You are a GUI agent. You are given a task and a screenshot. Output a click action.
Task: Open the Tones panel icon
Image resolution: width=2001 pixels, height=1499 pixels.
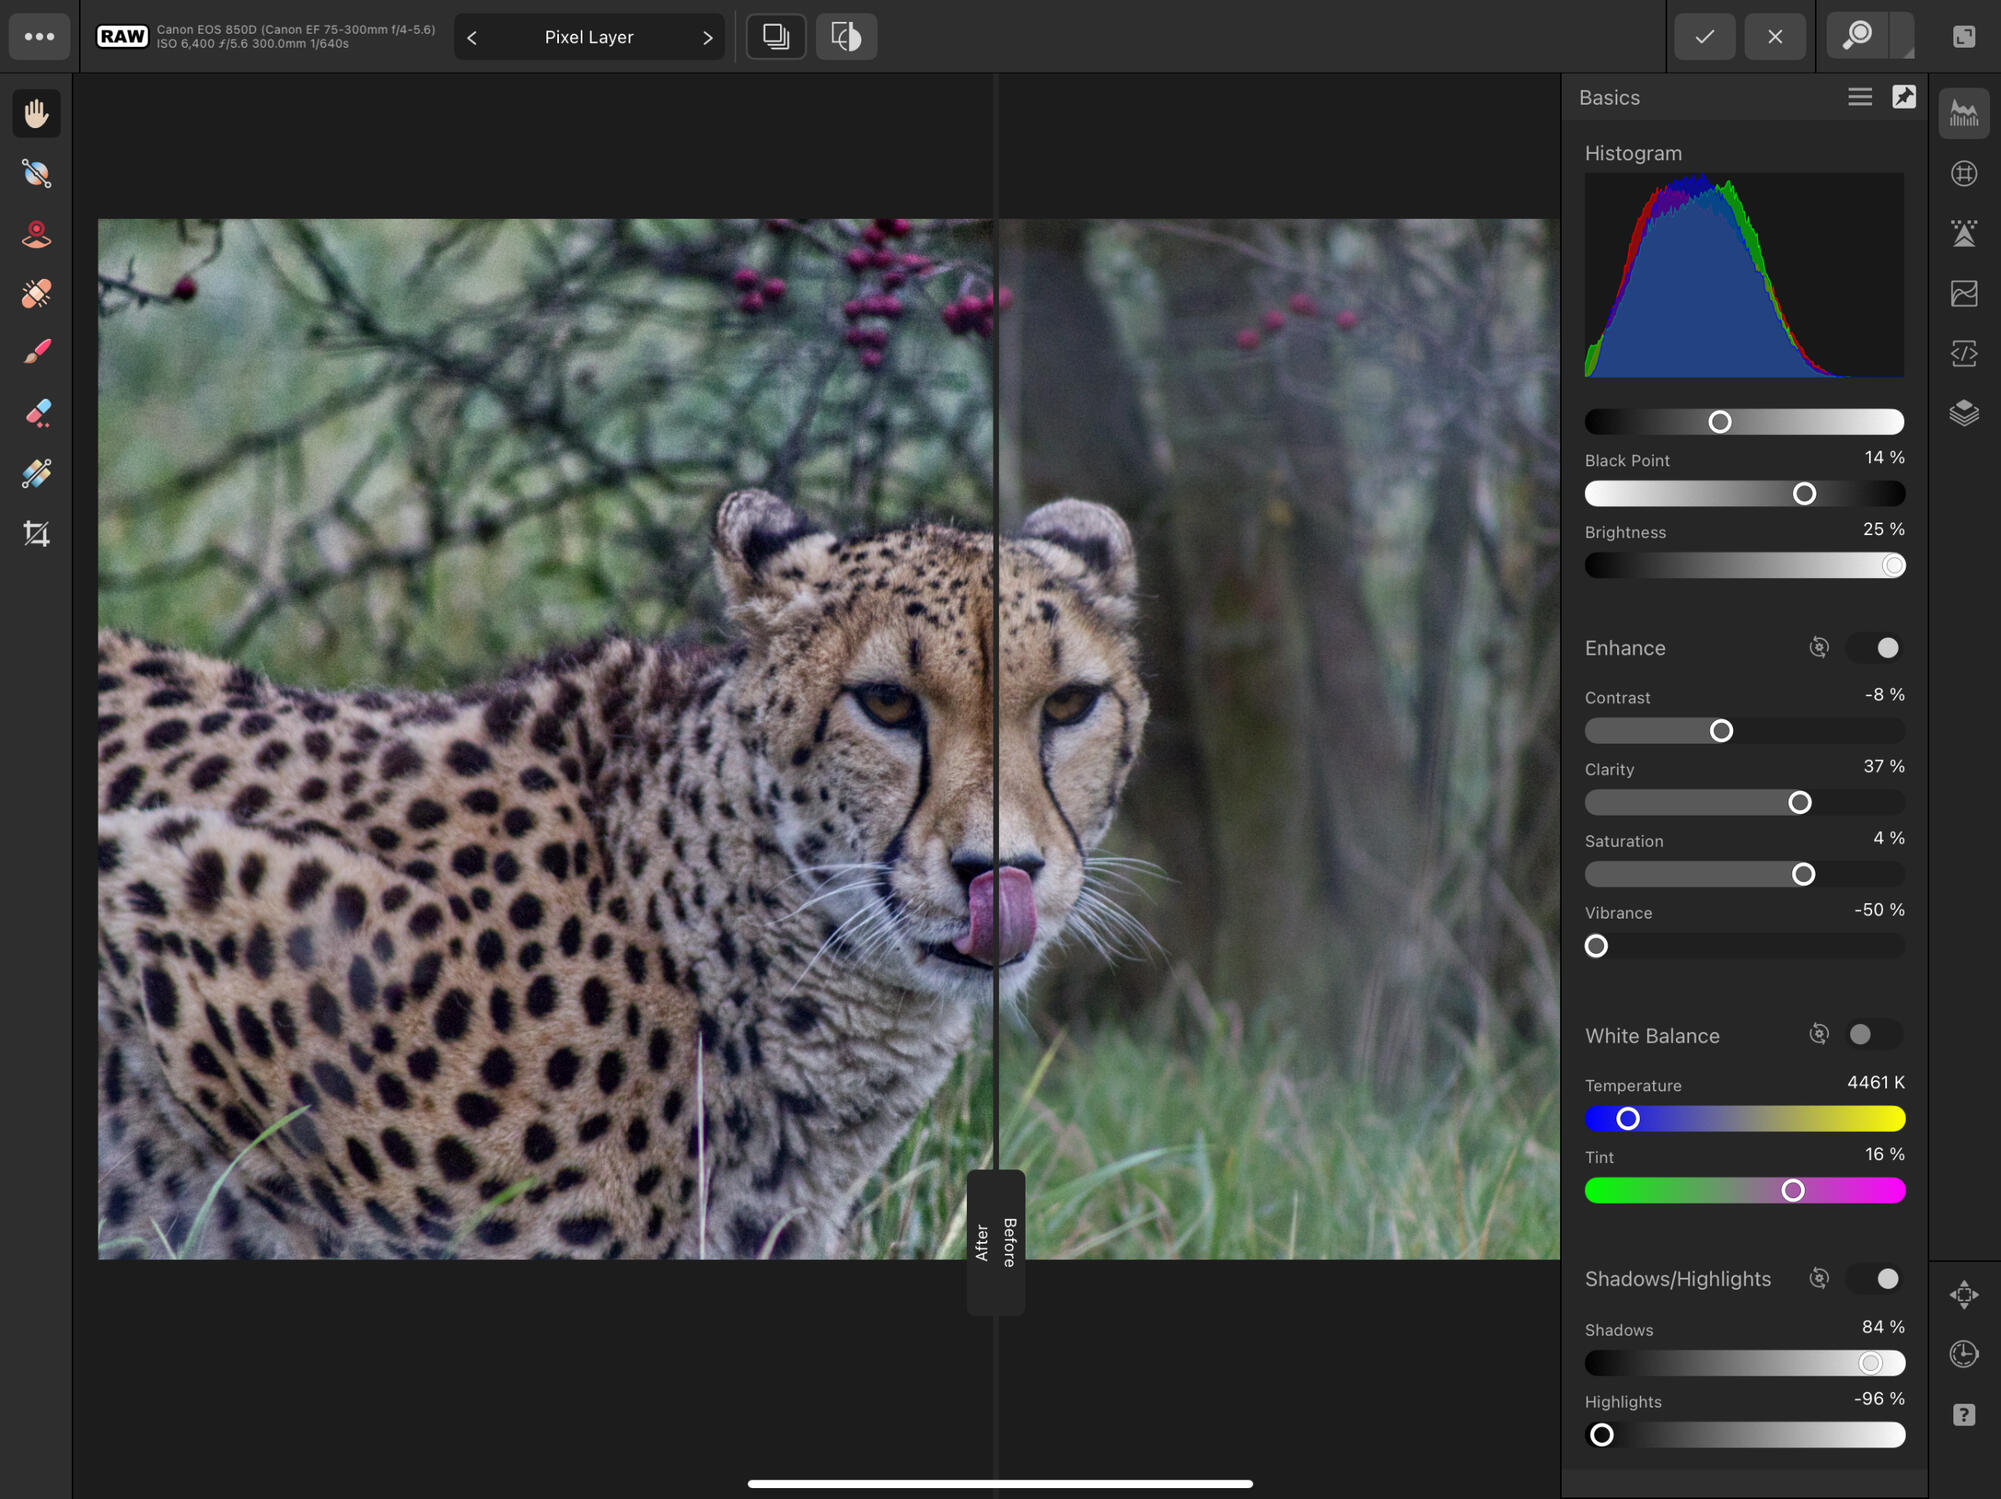[x=1964, y=294]
